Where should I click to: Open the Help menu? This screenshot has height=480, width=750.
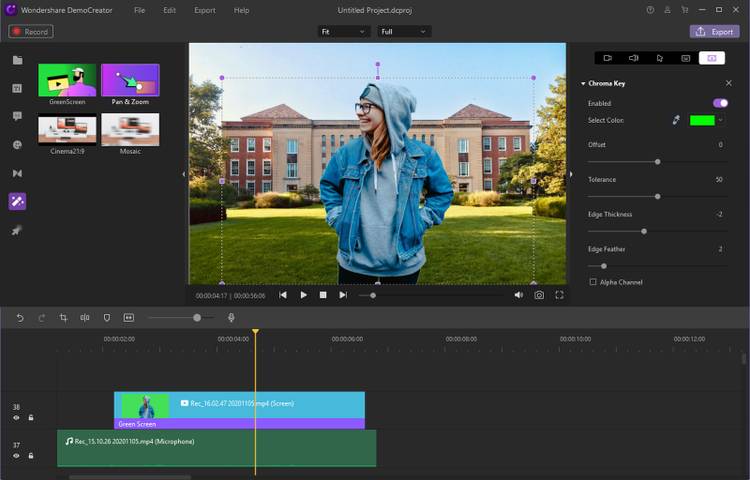[x=242, y=10]
